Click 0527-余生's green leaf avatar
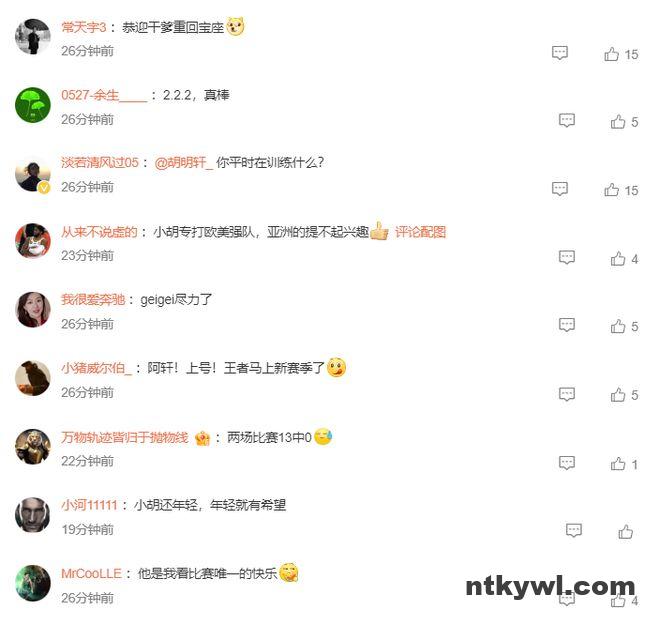The width and height of the screenshot is (660, 625). [33, 105]
